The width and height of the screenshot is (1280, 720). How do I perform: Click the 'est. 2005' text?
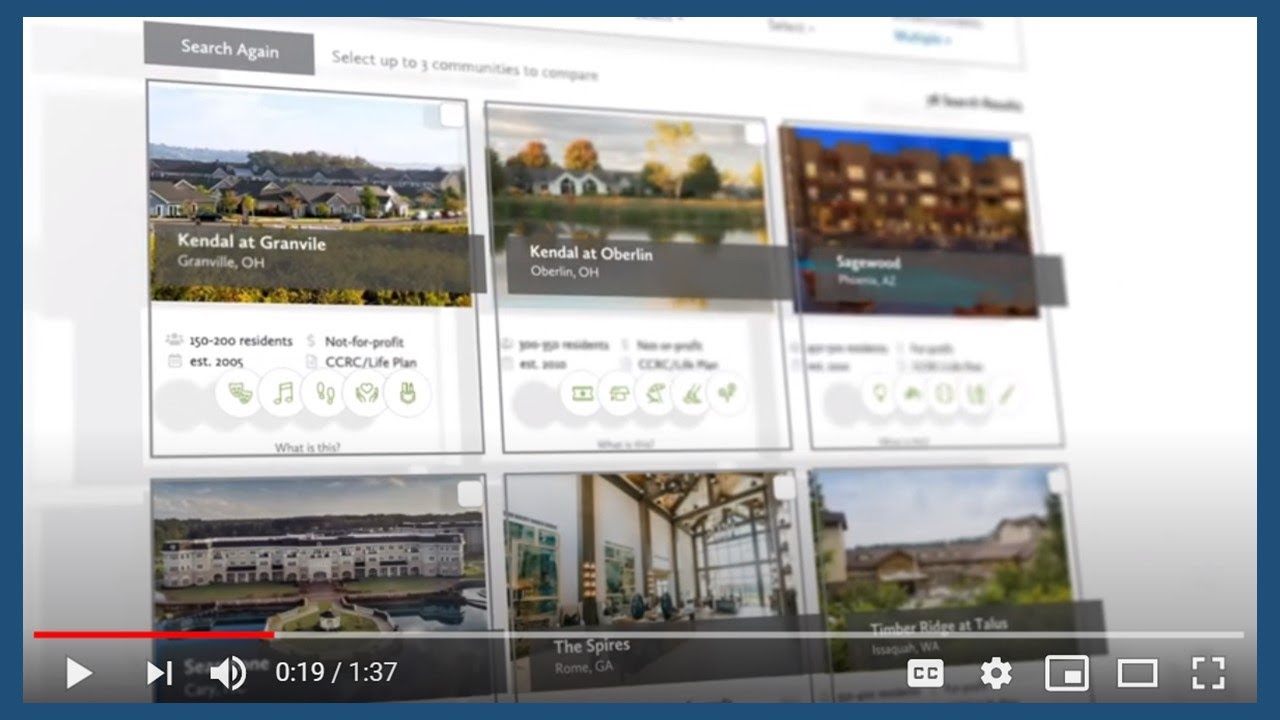(216, 362)
